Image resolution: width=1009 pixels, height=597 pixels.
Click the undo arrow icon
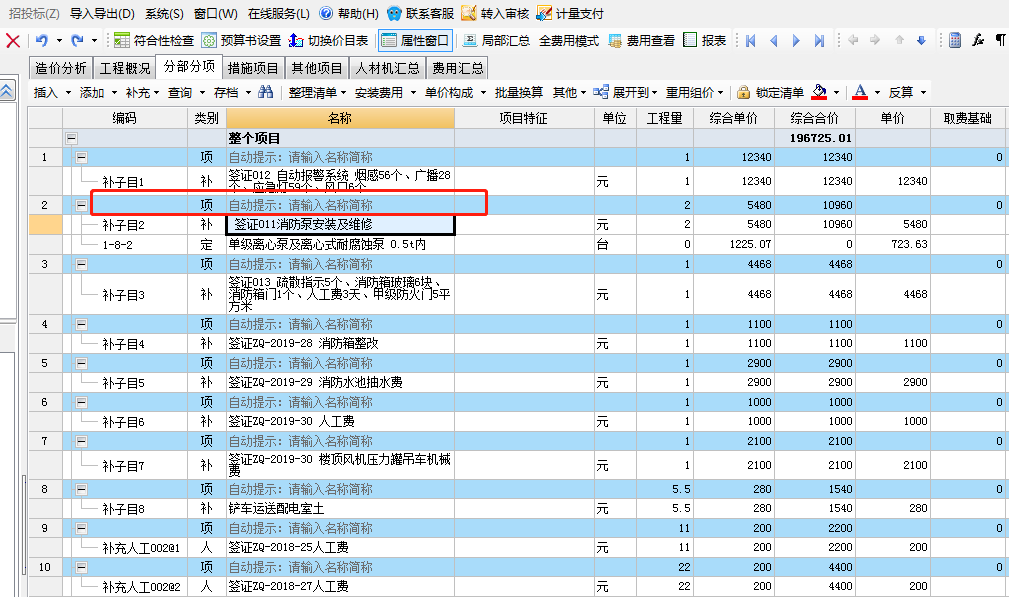42,41
